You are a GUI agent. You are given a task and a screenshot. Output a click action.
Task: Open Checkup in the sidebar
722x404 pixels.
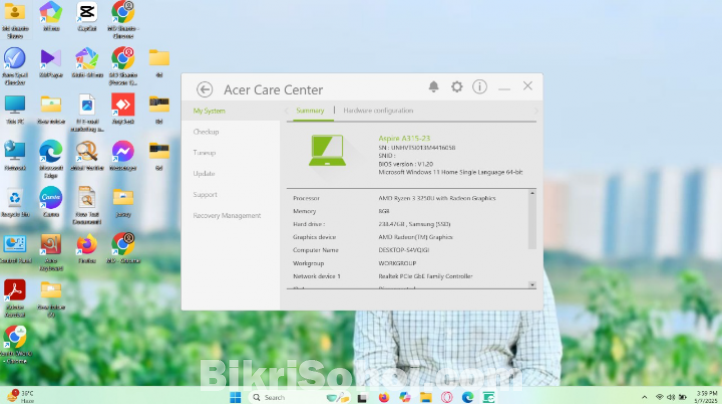206,132
